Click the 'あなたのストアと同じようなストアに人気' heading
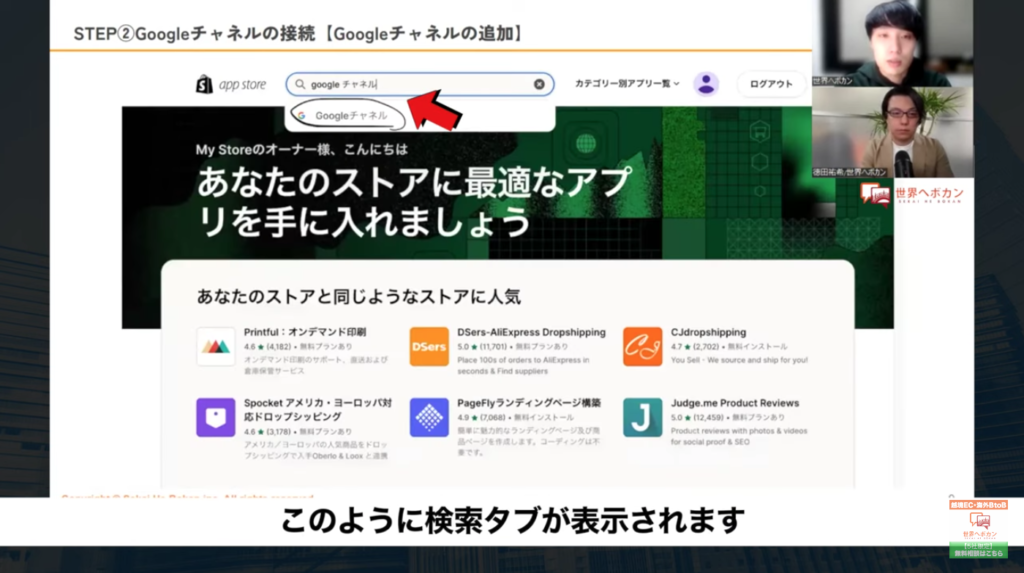Screen dimensions: 1024x573 coord(359,297)
